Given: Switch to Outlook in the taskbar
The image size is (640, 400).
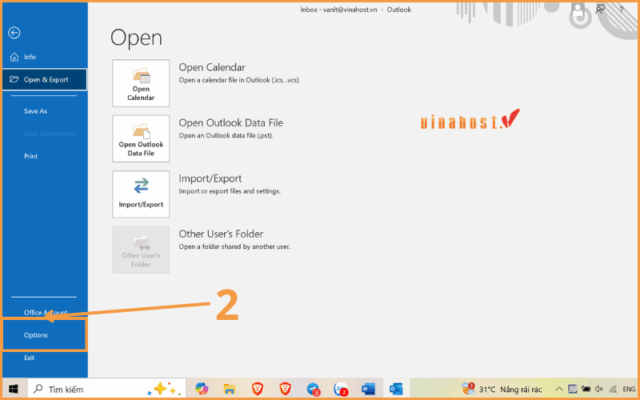Looking at the screenshot, I should pos(395,388).
